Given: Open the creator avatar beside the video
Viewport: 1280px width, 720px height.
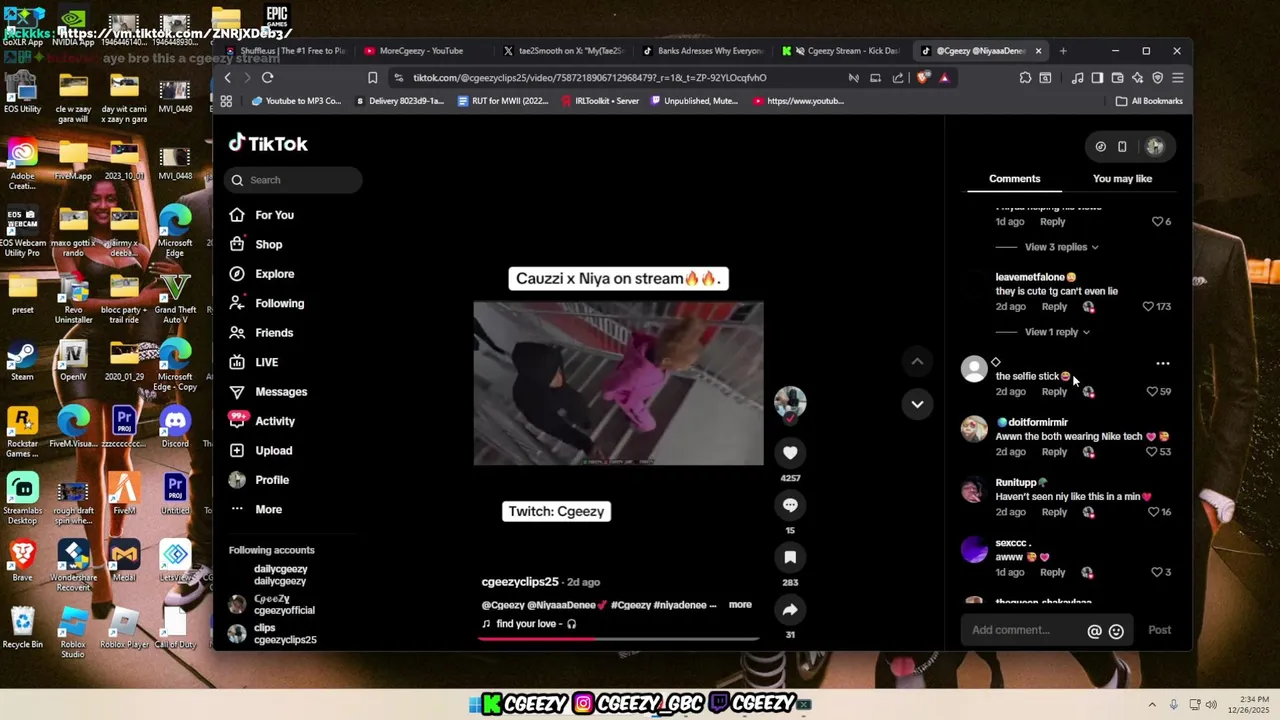Looking at the screenshot, I should coord(790,402).
